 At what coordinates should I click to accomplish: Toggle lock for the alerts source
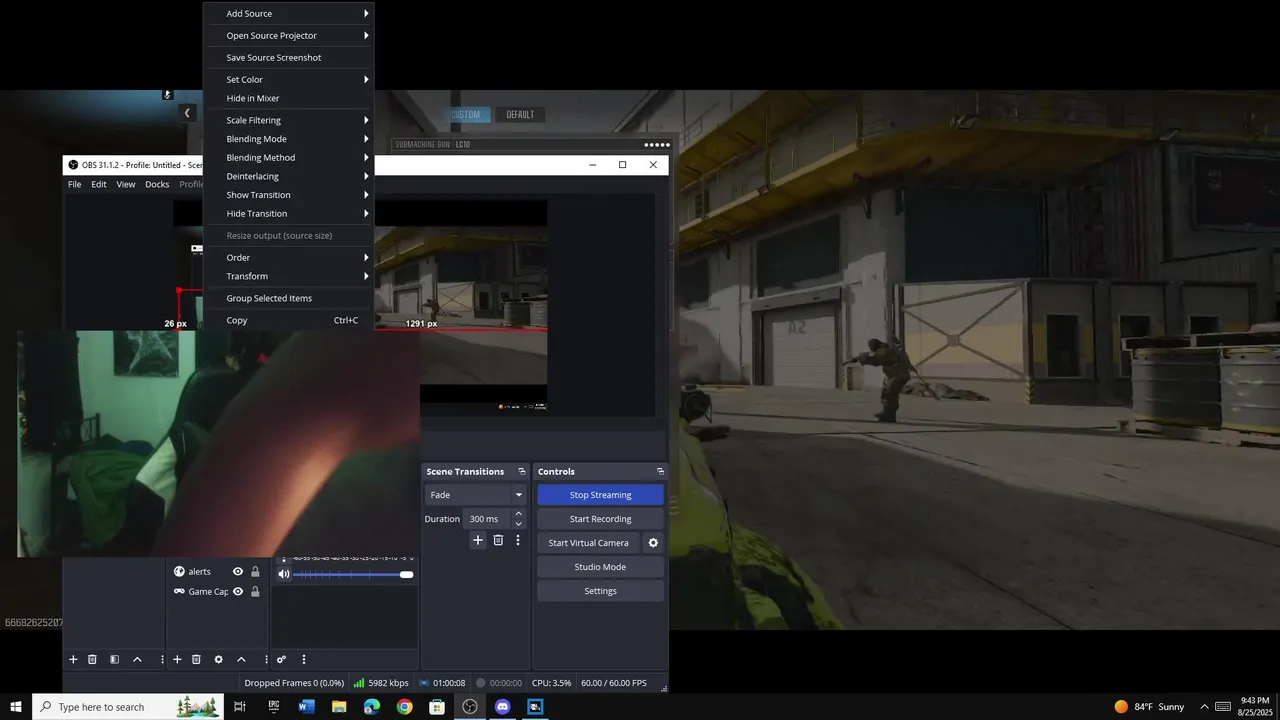coord(255,571)
